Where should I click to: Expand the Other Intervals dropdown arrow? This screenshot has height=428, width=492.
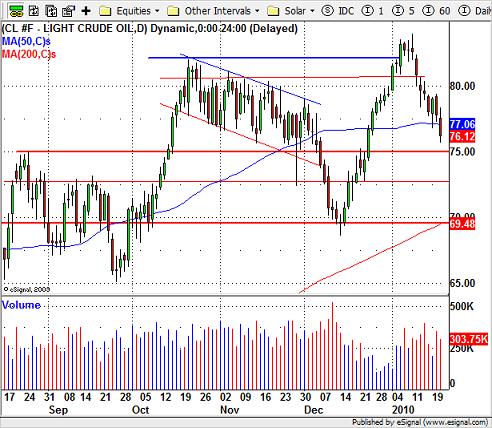click(x=257, y=11)
